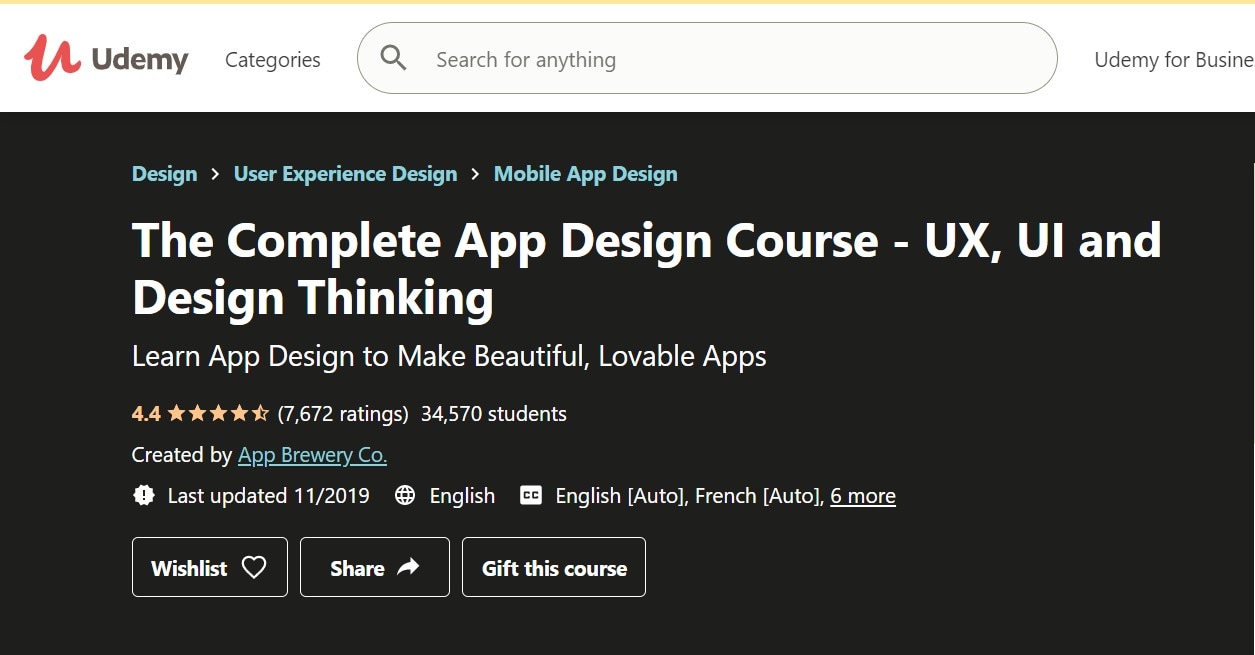Open Udemy for Business menu item

(1173, 60)
